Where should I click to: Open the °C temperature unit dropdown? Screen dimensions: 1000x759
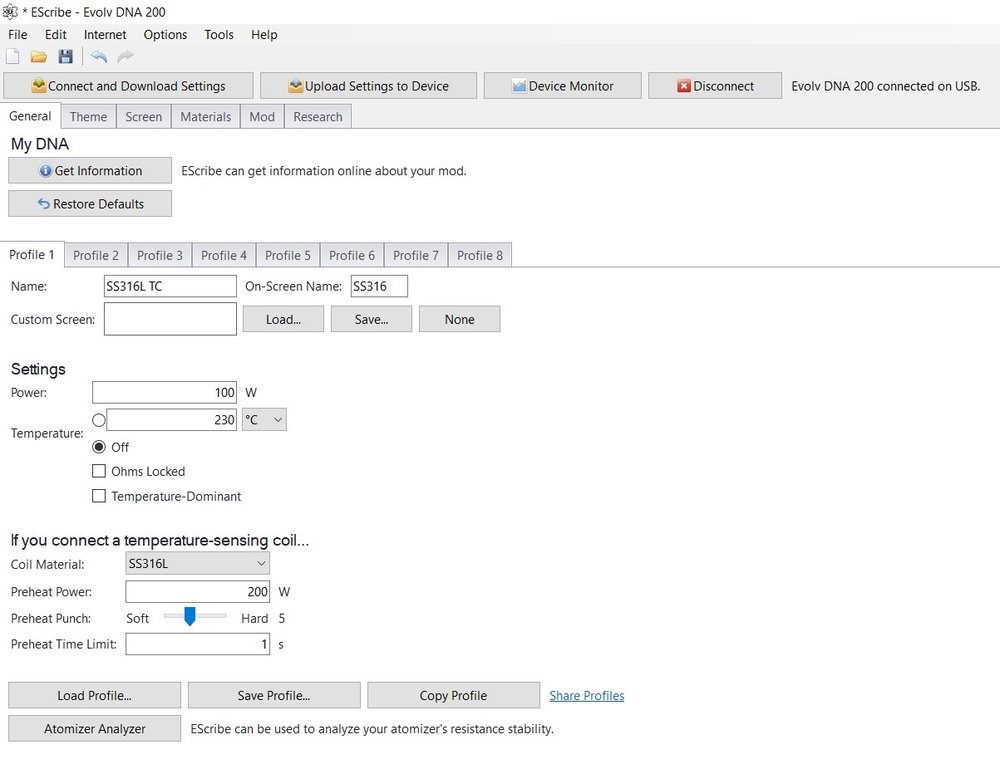tap(264, 420)
